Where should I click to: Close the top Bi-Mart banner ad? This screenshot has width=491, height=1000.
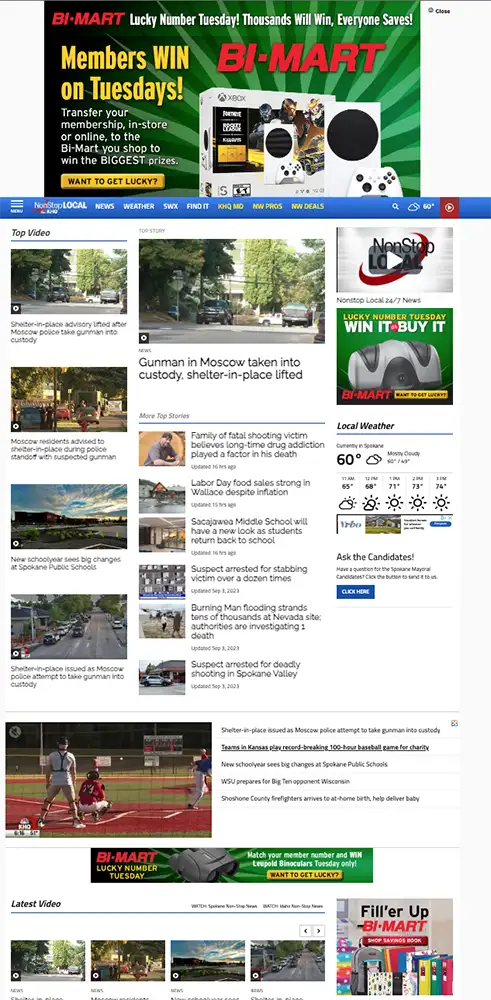pos(439,11)
